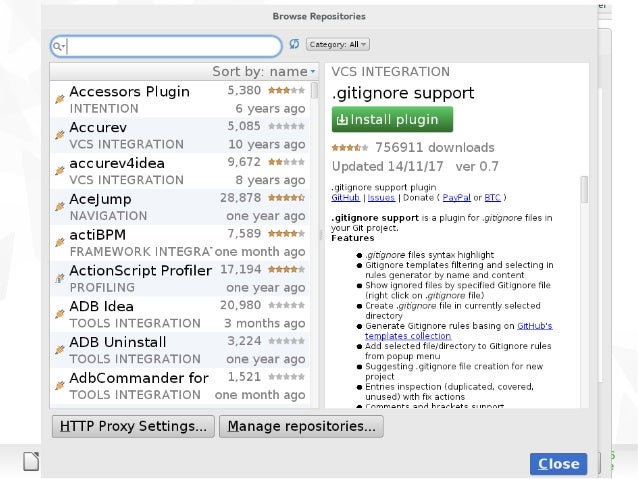Select accurev4idea plugin row

pos(179,171)
